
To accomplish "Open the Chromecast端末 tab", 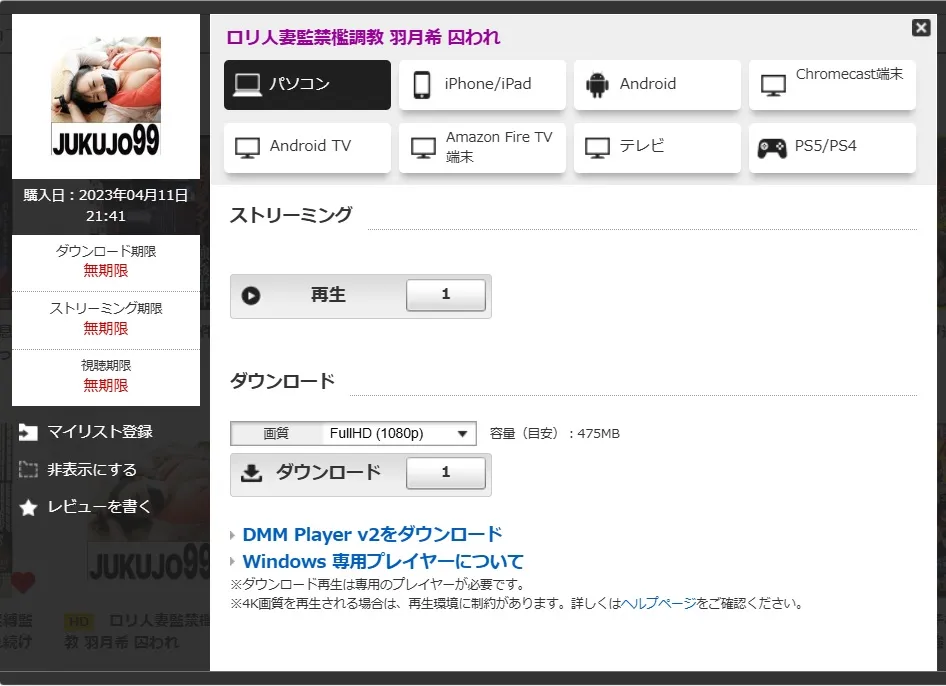I will point(832,84).
